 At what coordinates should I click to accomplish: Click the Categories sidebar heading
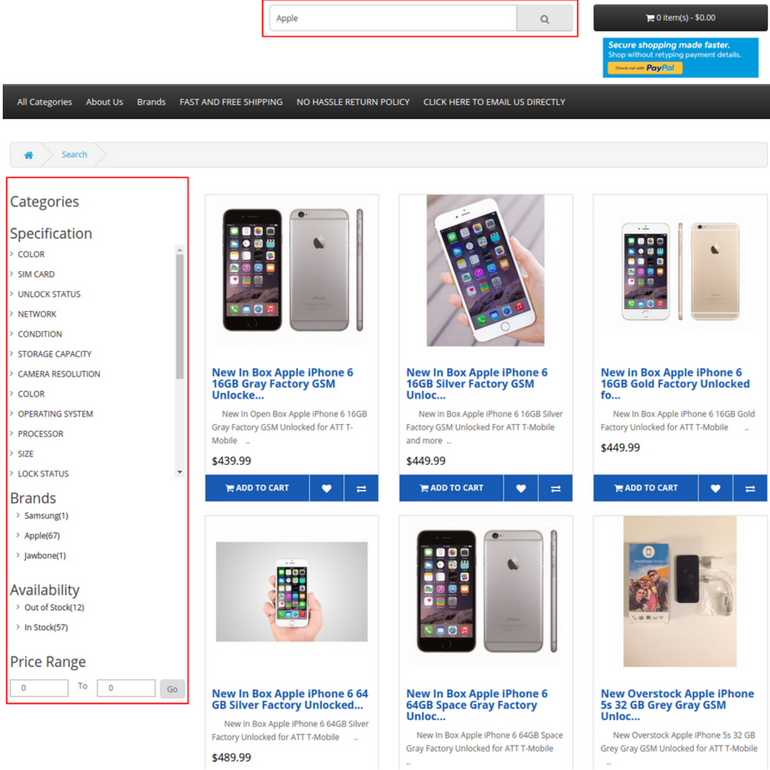point(44,202)
